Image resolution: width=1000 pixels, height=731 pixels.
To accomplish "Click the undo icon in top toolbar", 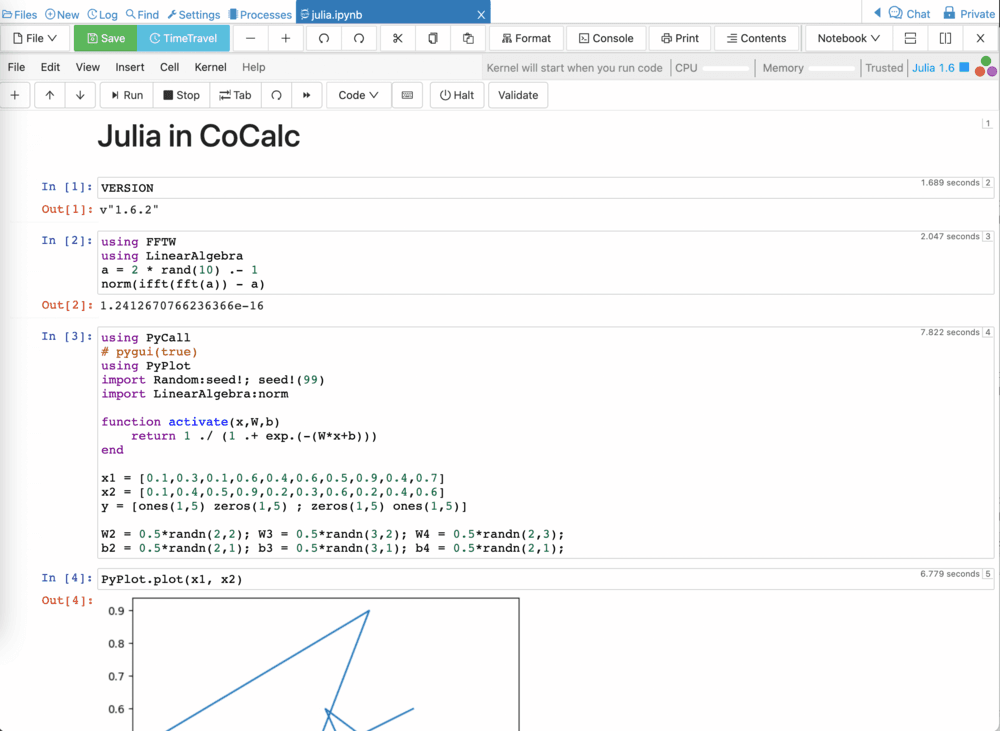I will (324, 38).
